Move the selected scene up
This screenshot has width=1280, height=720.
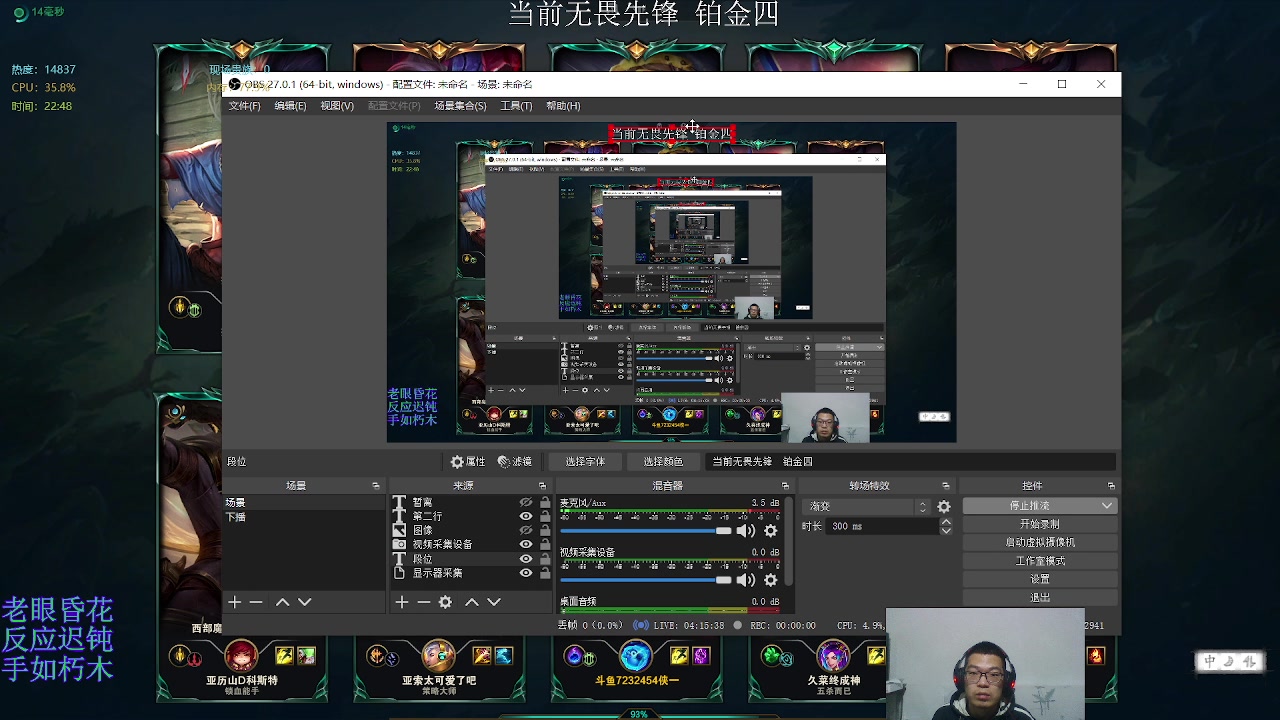point(282,602)
